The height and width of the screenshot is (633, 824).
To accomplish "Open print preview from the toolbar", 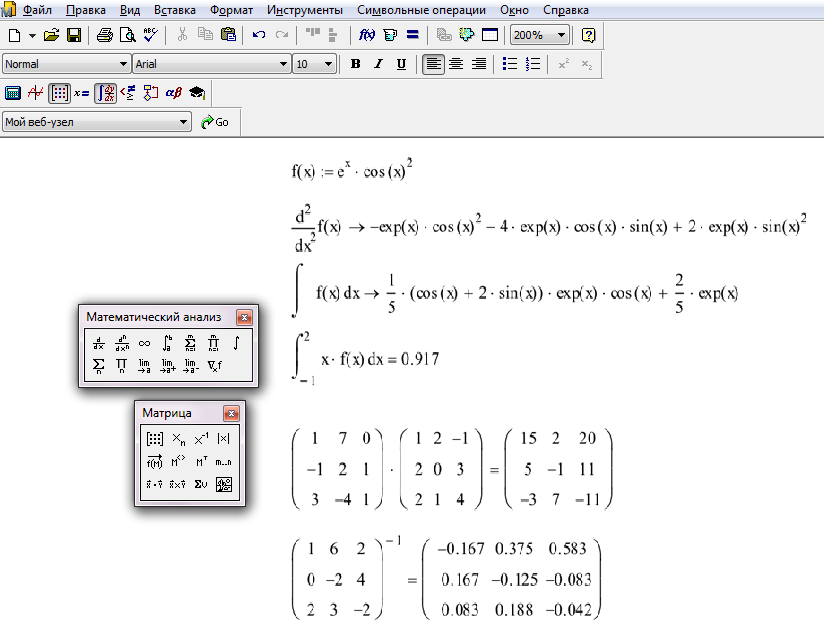I will [x=128, y=35].
